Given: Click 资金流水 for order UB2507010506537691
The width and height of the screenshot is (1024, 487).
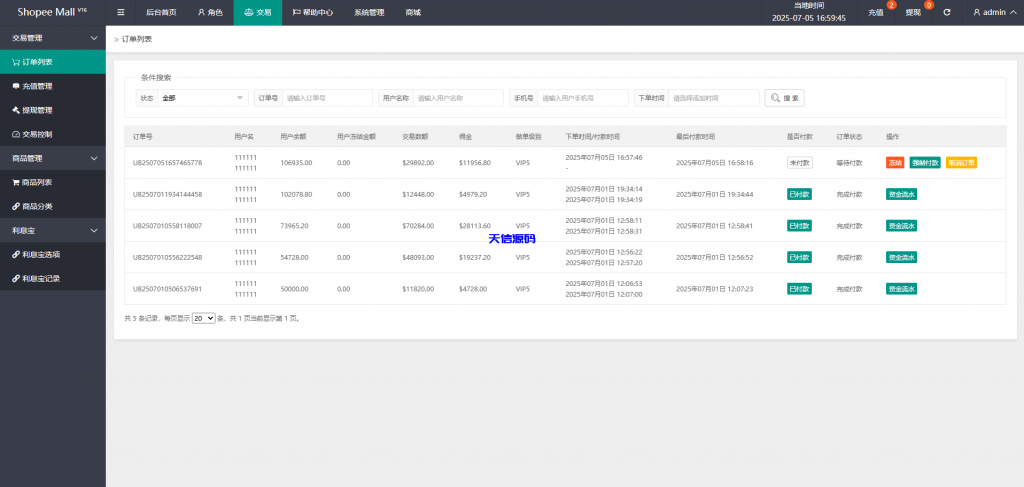Looking at the screenshot, I should 901,289.
